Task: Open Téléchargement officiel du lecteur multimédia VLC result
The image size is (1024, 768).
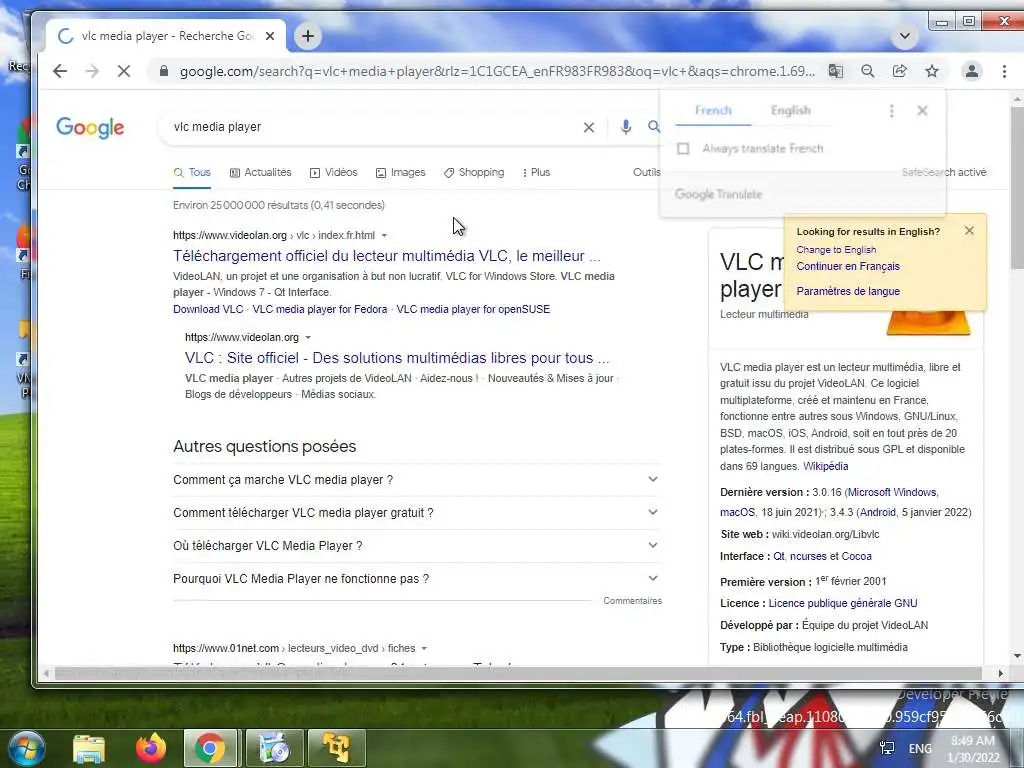Action: 387,256
